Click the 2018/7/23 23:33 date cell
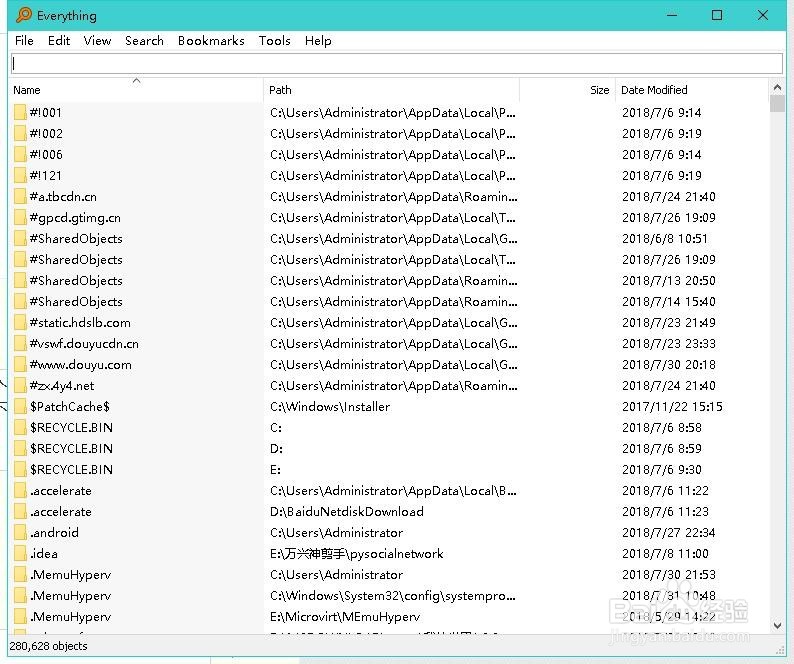The height and width of the screenshot is (664, 794). [x=668, y=344]
